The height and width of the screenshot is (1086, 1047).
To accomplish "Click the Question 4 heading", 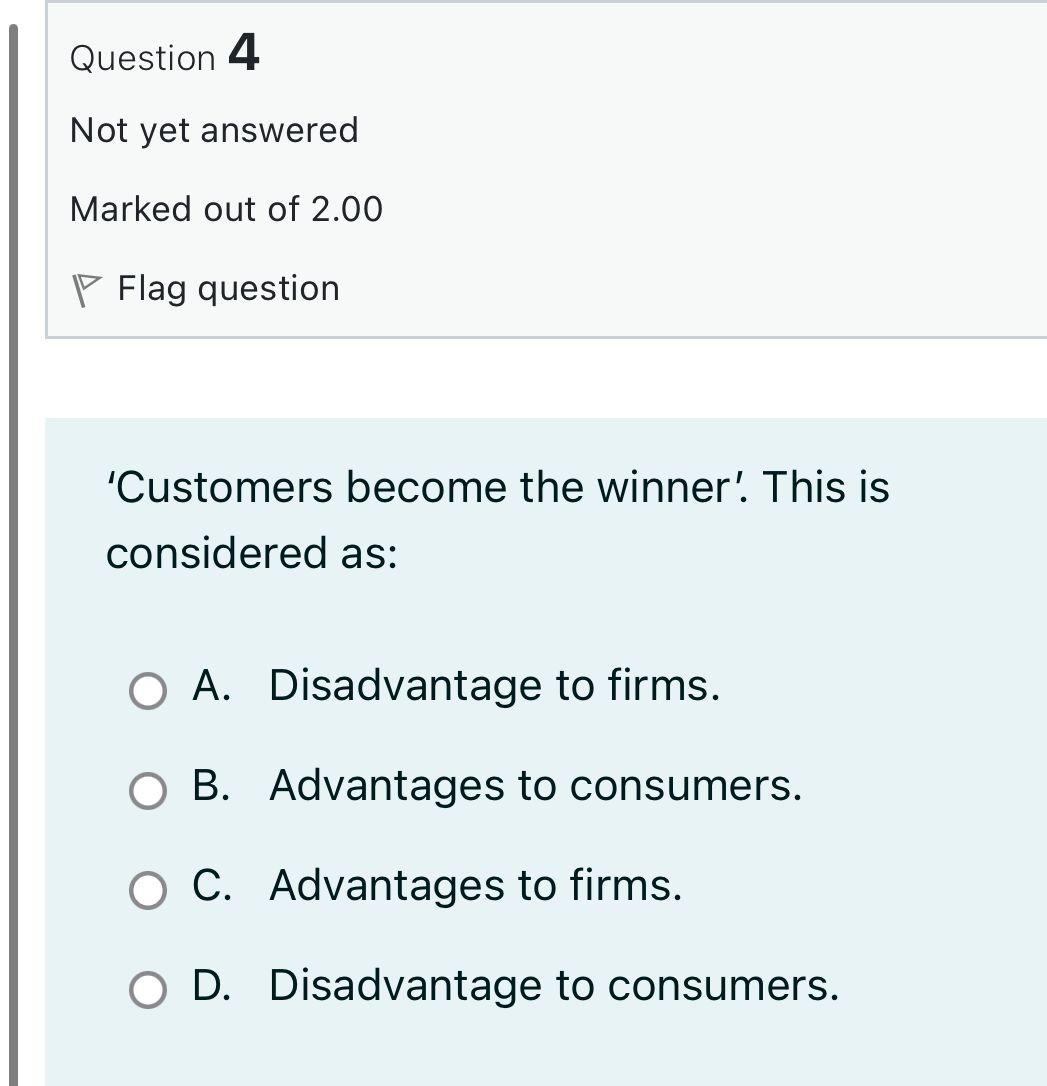I will pyautogui.click(x=165, y=57).
